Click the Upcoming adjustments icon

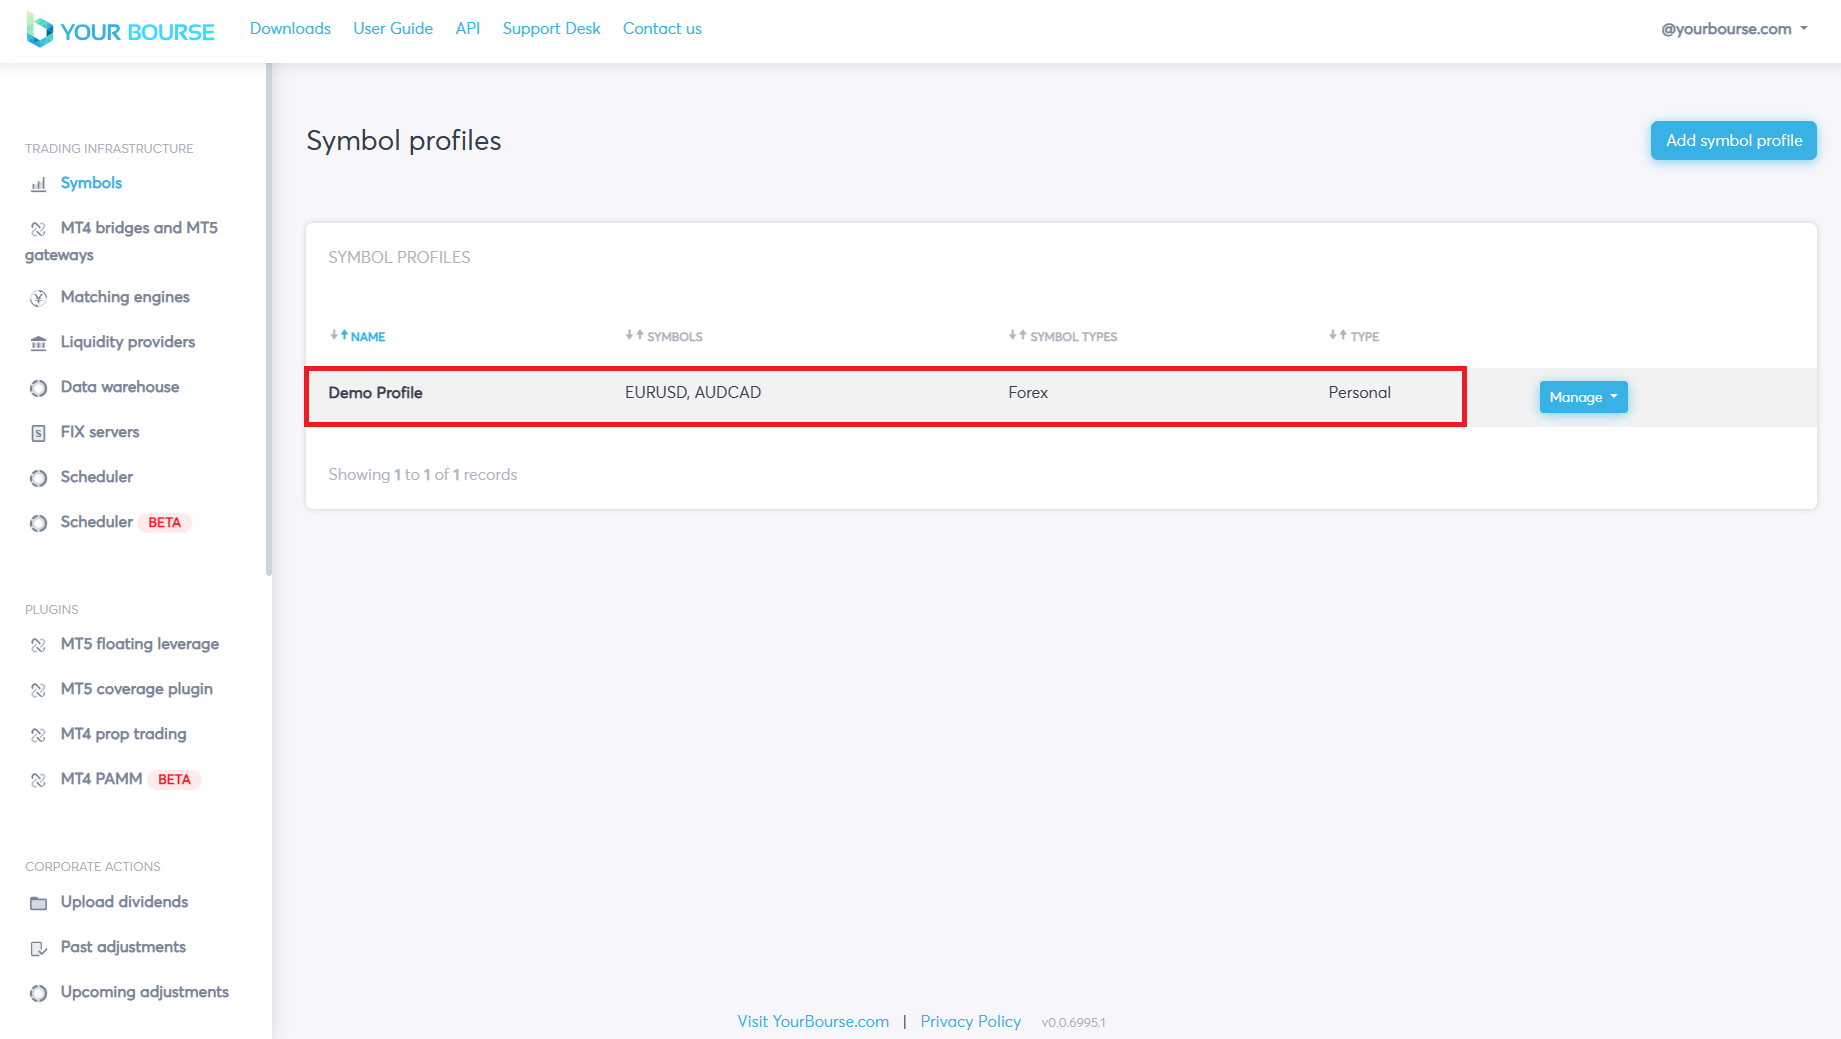[38, 993]
